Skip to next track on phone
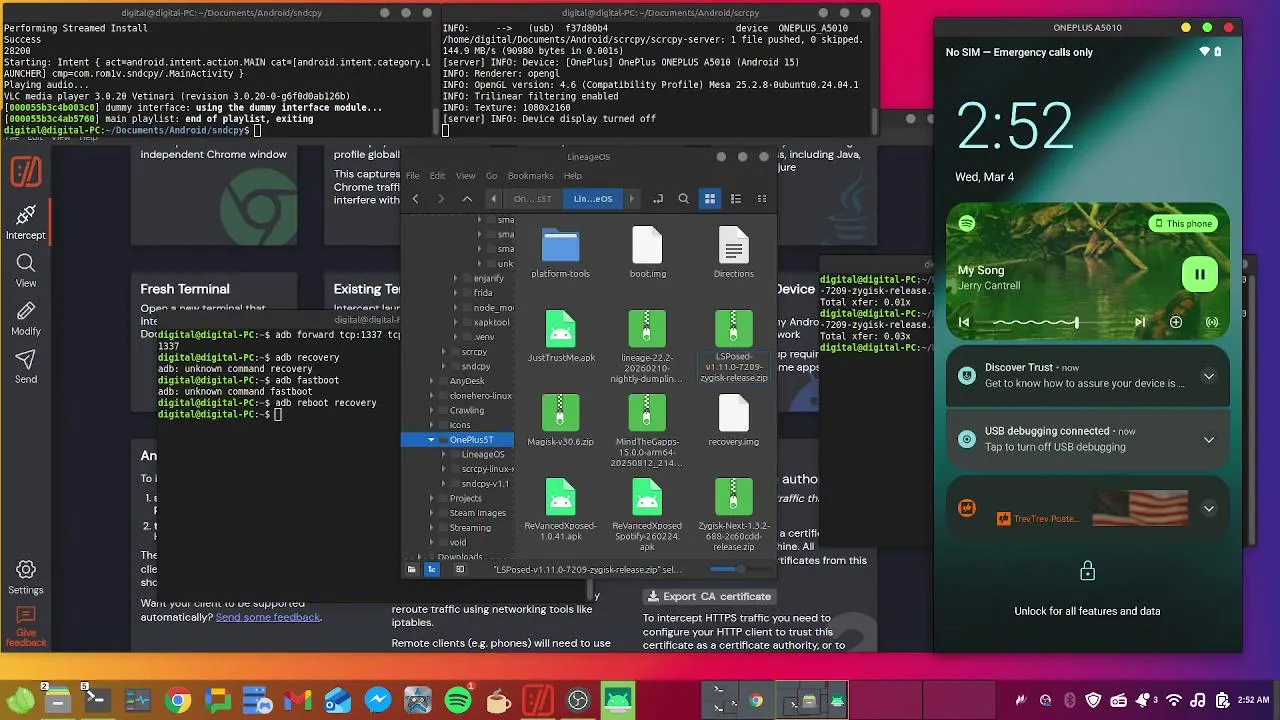Image resolution: width=1280 pixels, height=720 pixels. pos(1139,322)
